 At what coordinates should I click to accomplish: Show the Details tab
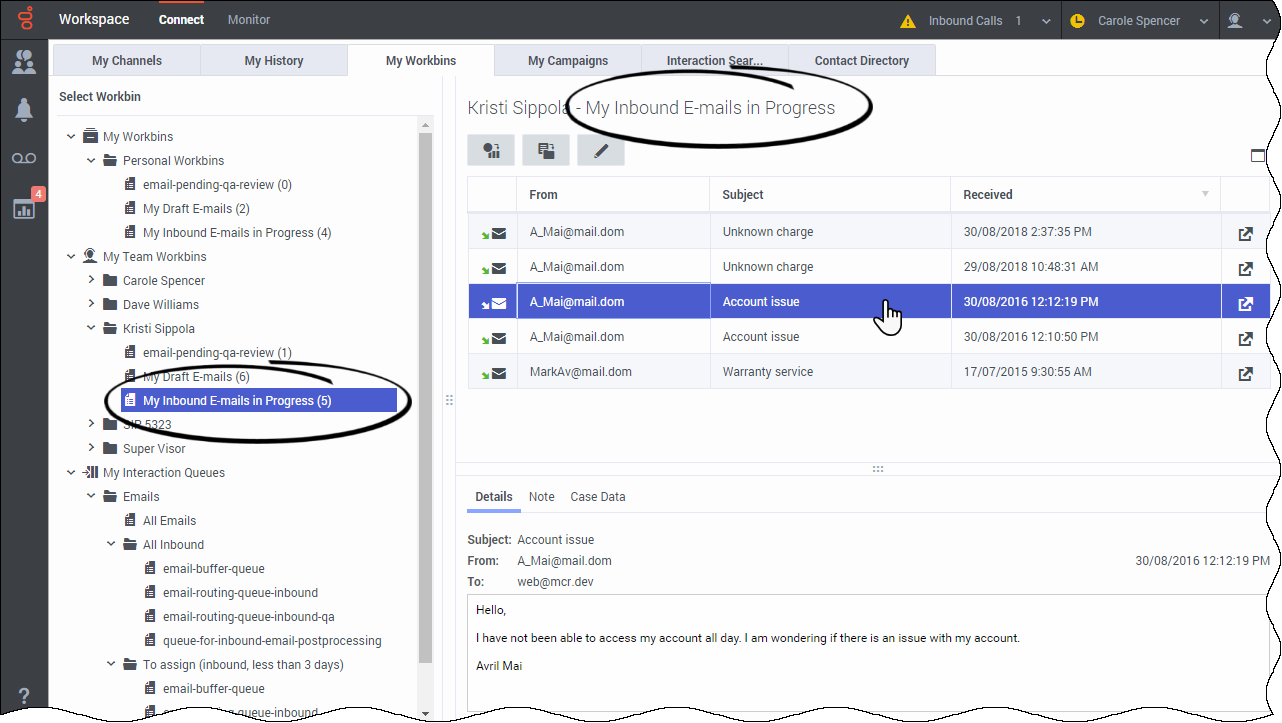pos(494,497)
